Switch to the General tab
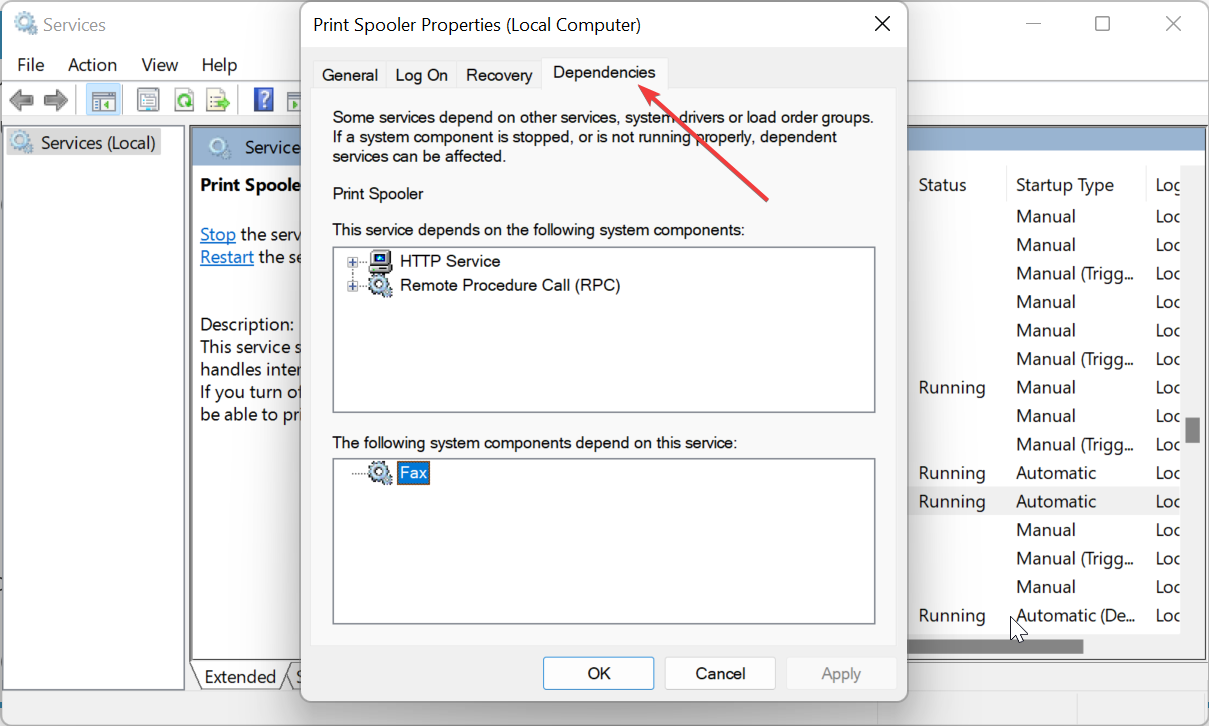Viewport: 1209px width, 726px height. (x=350, y=75)
